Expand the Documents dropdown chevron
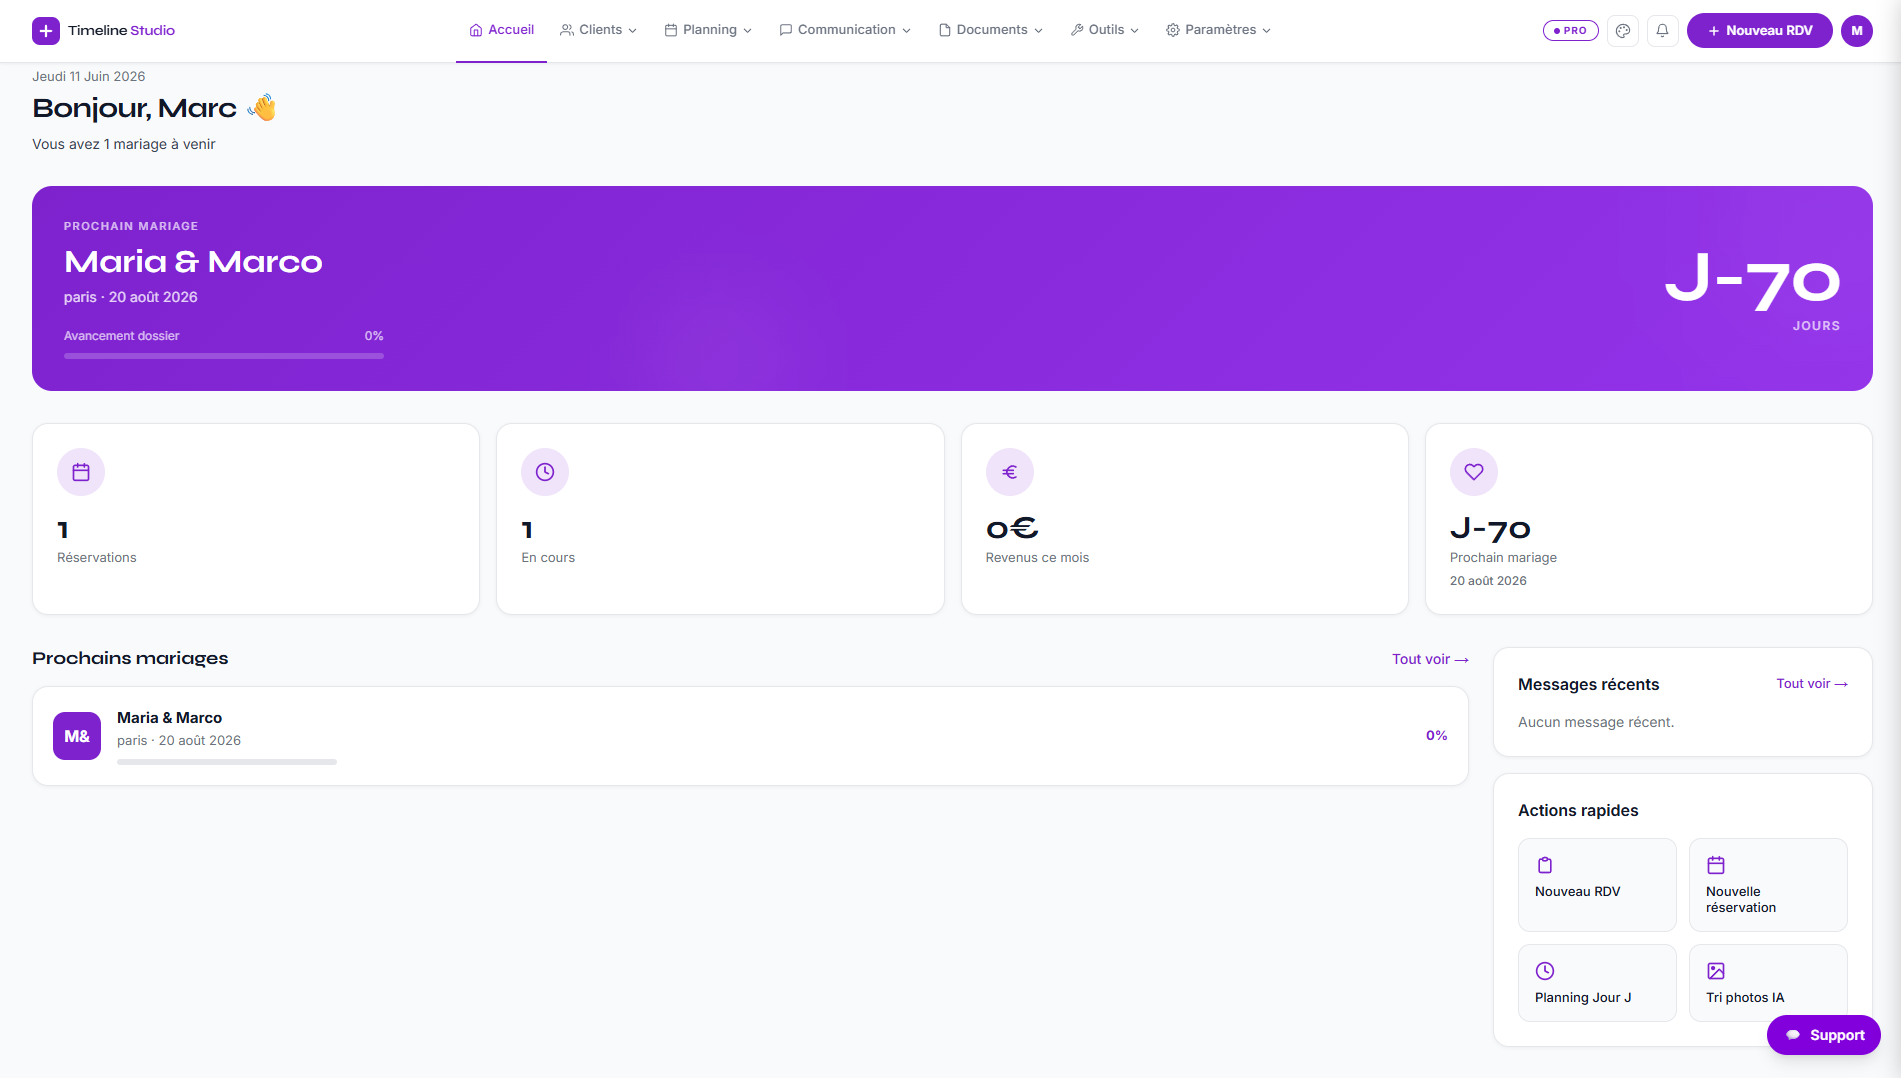1901x1078 pixels. coord(1039,31)
